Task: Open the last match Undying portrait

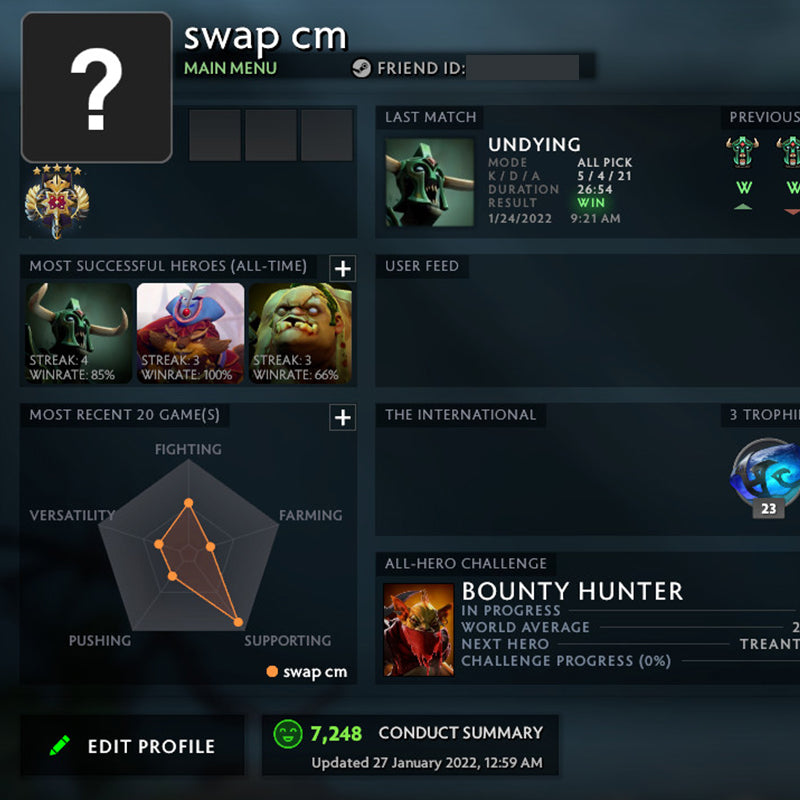Action: 429,182
